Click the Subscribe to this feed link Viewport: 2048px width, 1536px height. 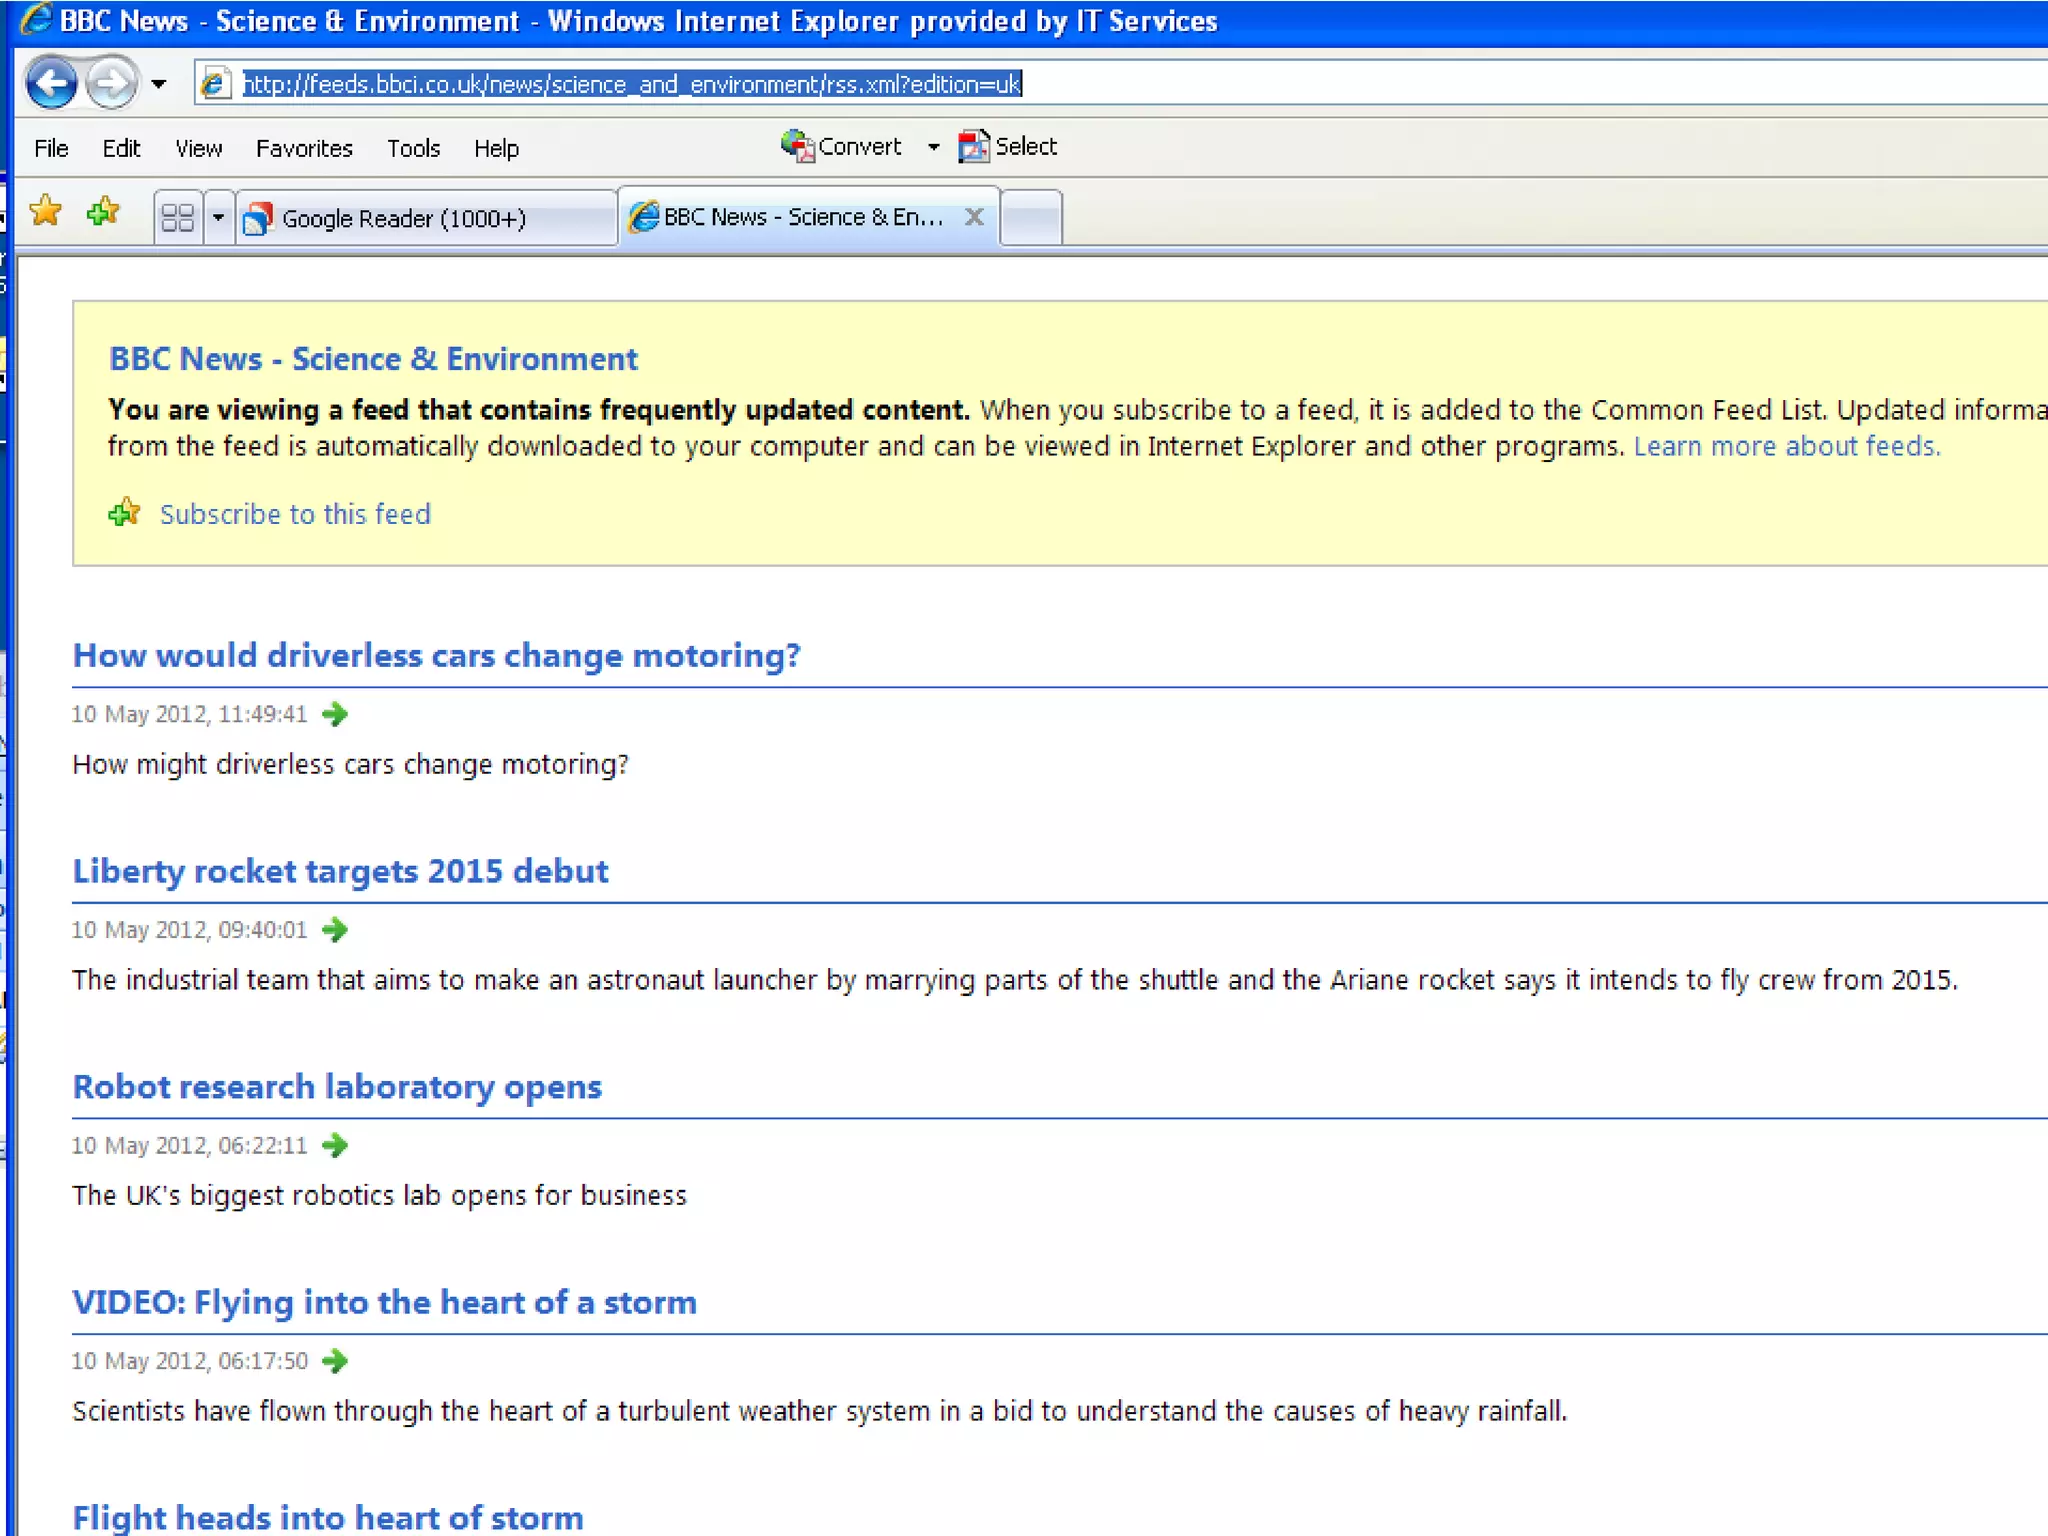pos(295,514)
